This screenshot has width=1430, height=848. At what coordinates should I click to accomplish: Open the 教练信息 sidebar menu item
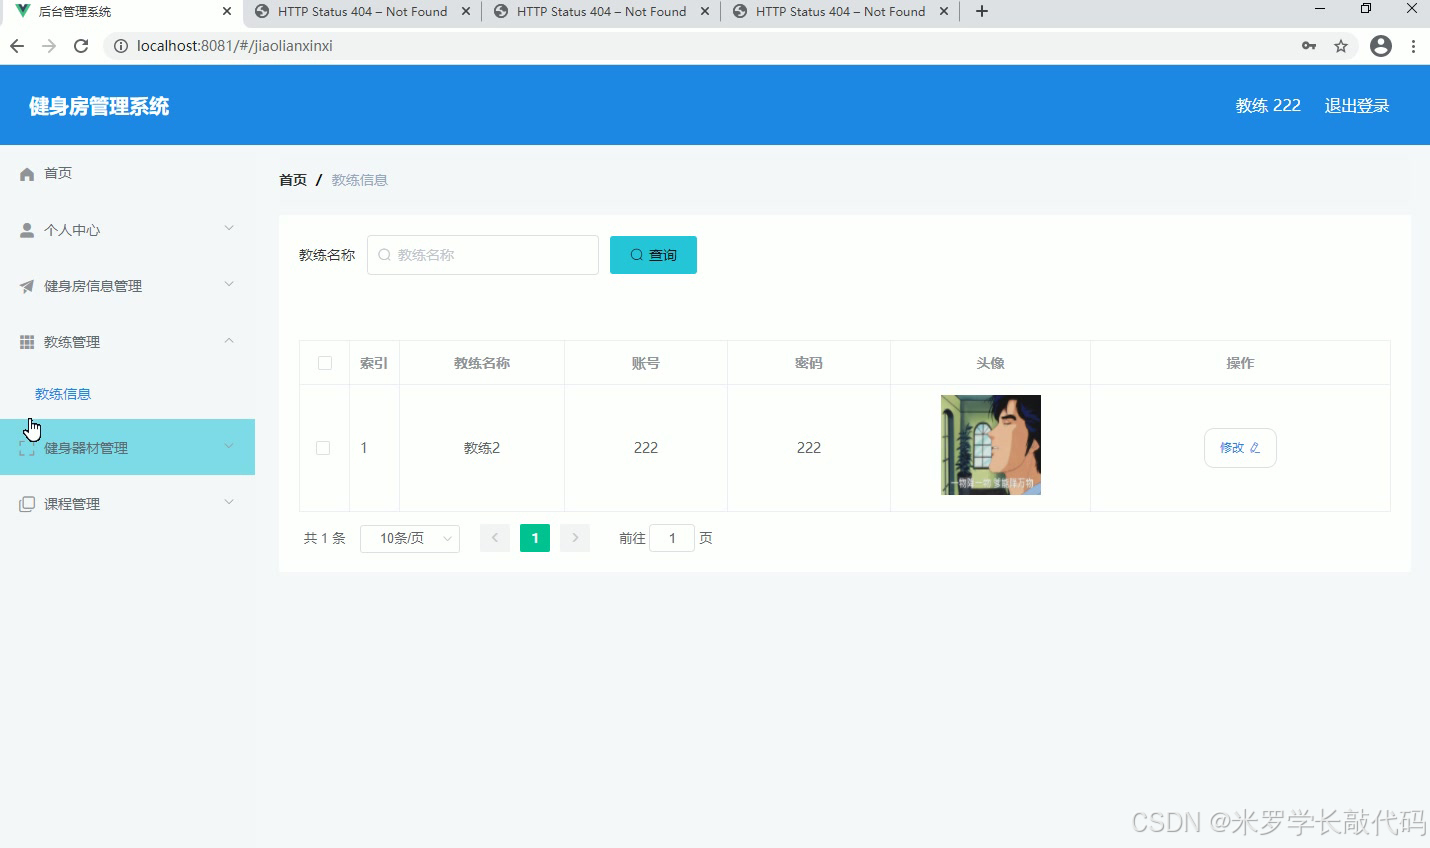tap(63, 393)
